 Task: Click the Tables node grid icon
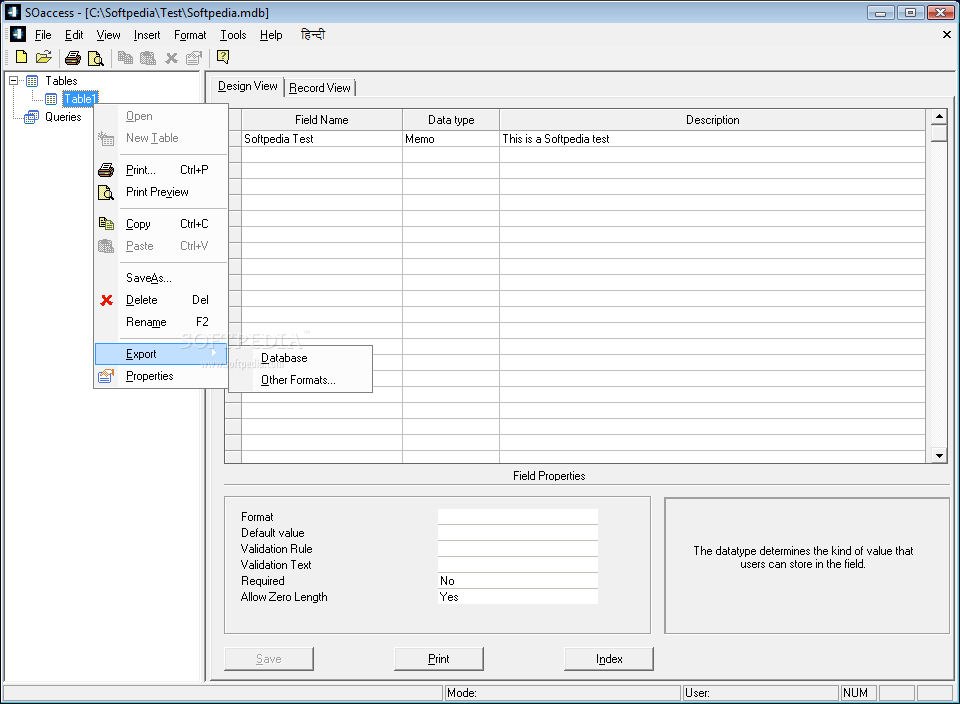pyautogui.click(x=32, y=81)
